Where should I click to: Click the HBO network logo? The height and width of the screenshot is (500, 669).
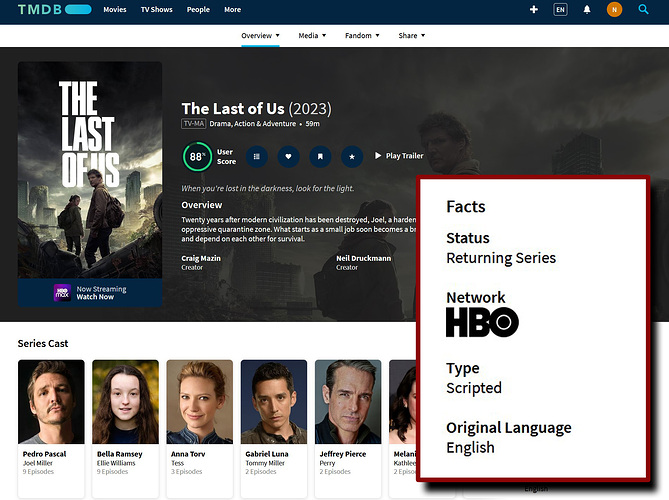pyautogui.click(x=482, y=322)
